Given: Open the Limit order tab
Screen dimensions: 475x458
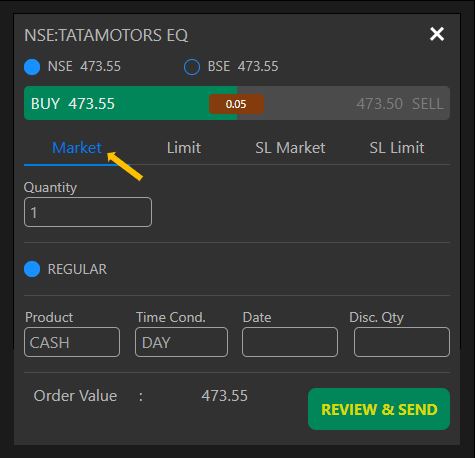Looking at the screenshot, I should [x=184, y=148].
